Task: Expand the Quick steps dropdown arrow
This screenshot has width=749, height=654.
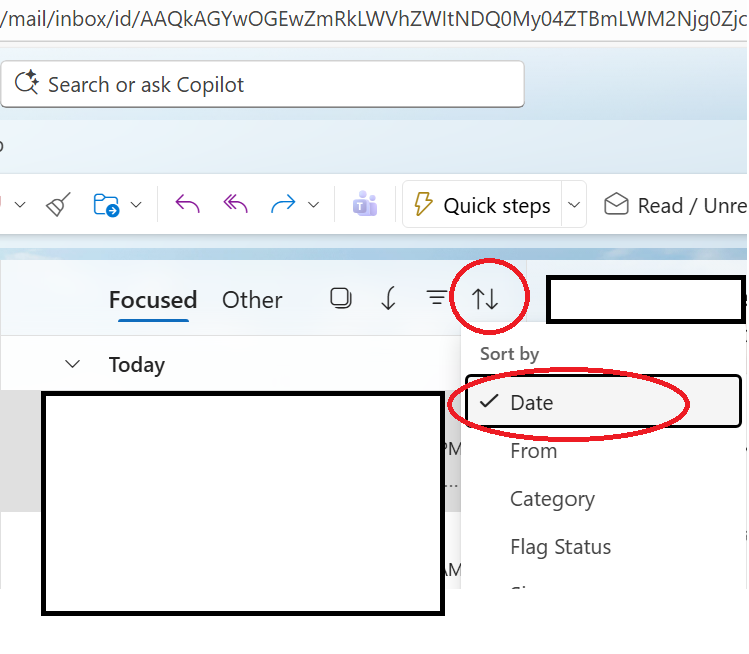Action: pos(574,205)
